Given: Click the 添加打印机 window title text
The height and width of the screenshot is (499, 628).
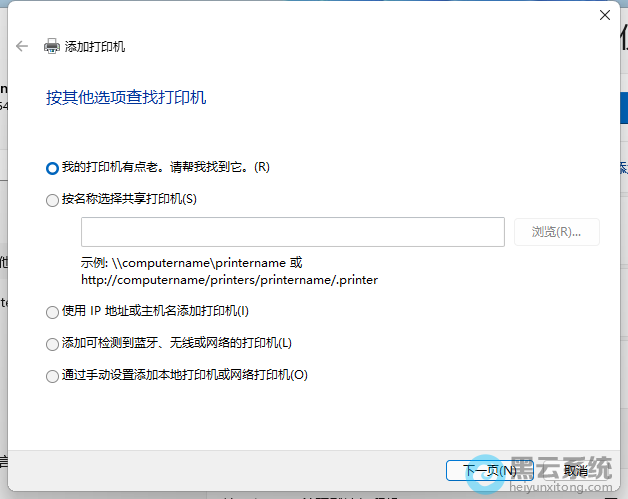Looking at the screenshot, I should point(95,46).
